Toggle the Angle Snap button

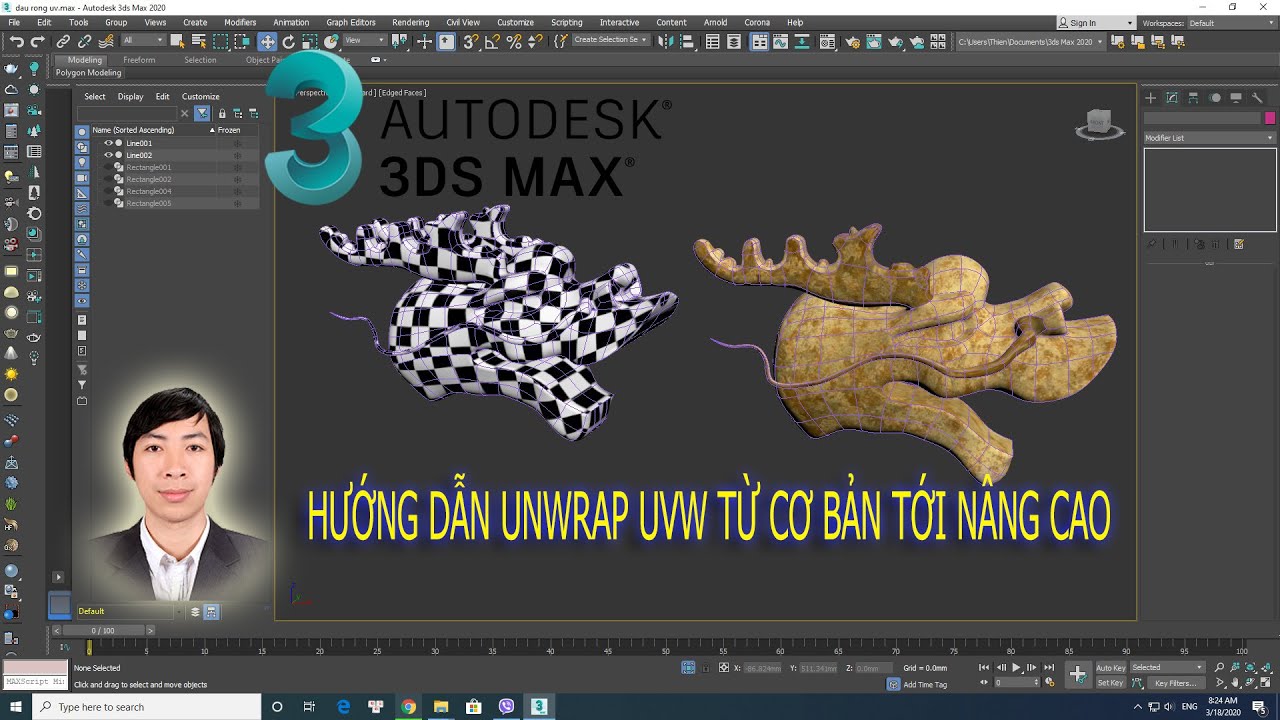point(493,41)
